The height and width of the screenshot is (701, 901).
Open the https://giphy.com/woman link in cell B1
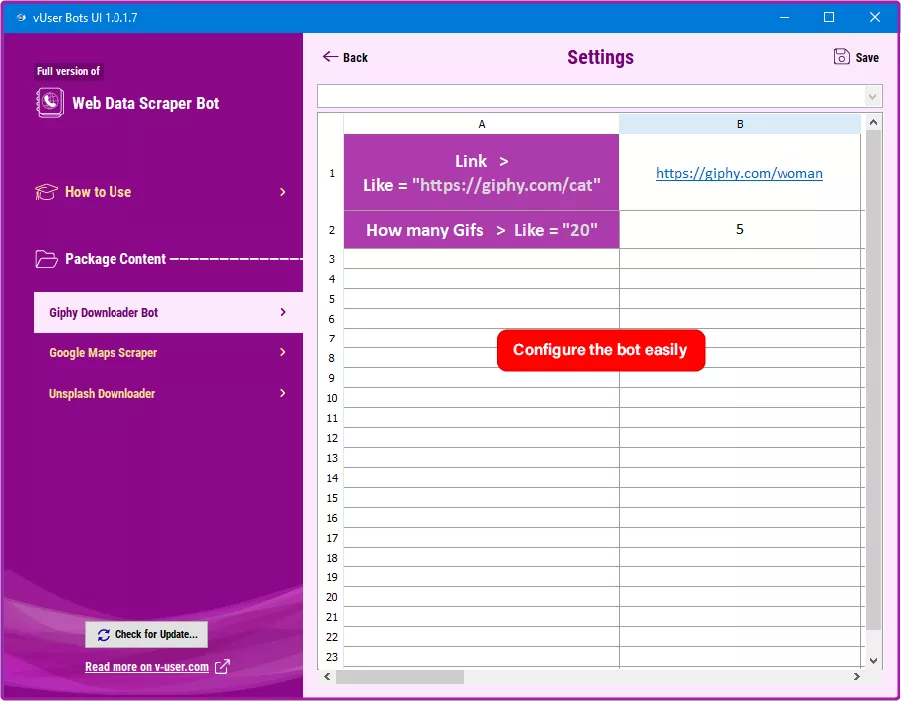(739, 173)
